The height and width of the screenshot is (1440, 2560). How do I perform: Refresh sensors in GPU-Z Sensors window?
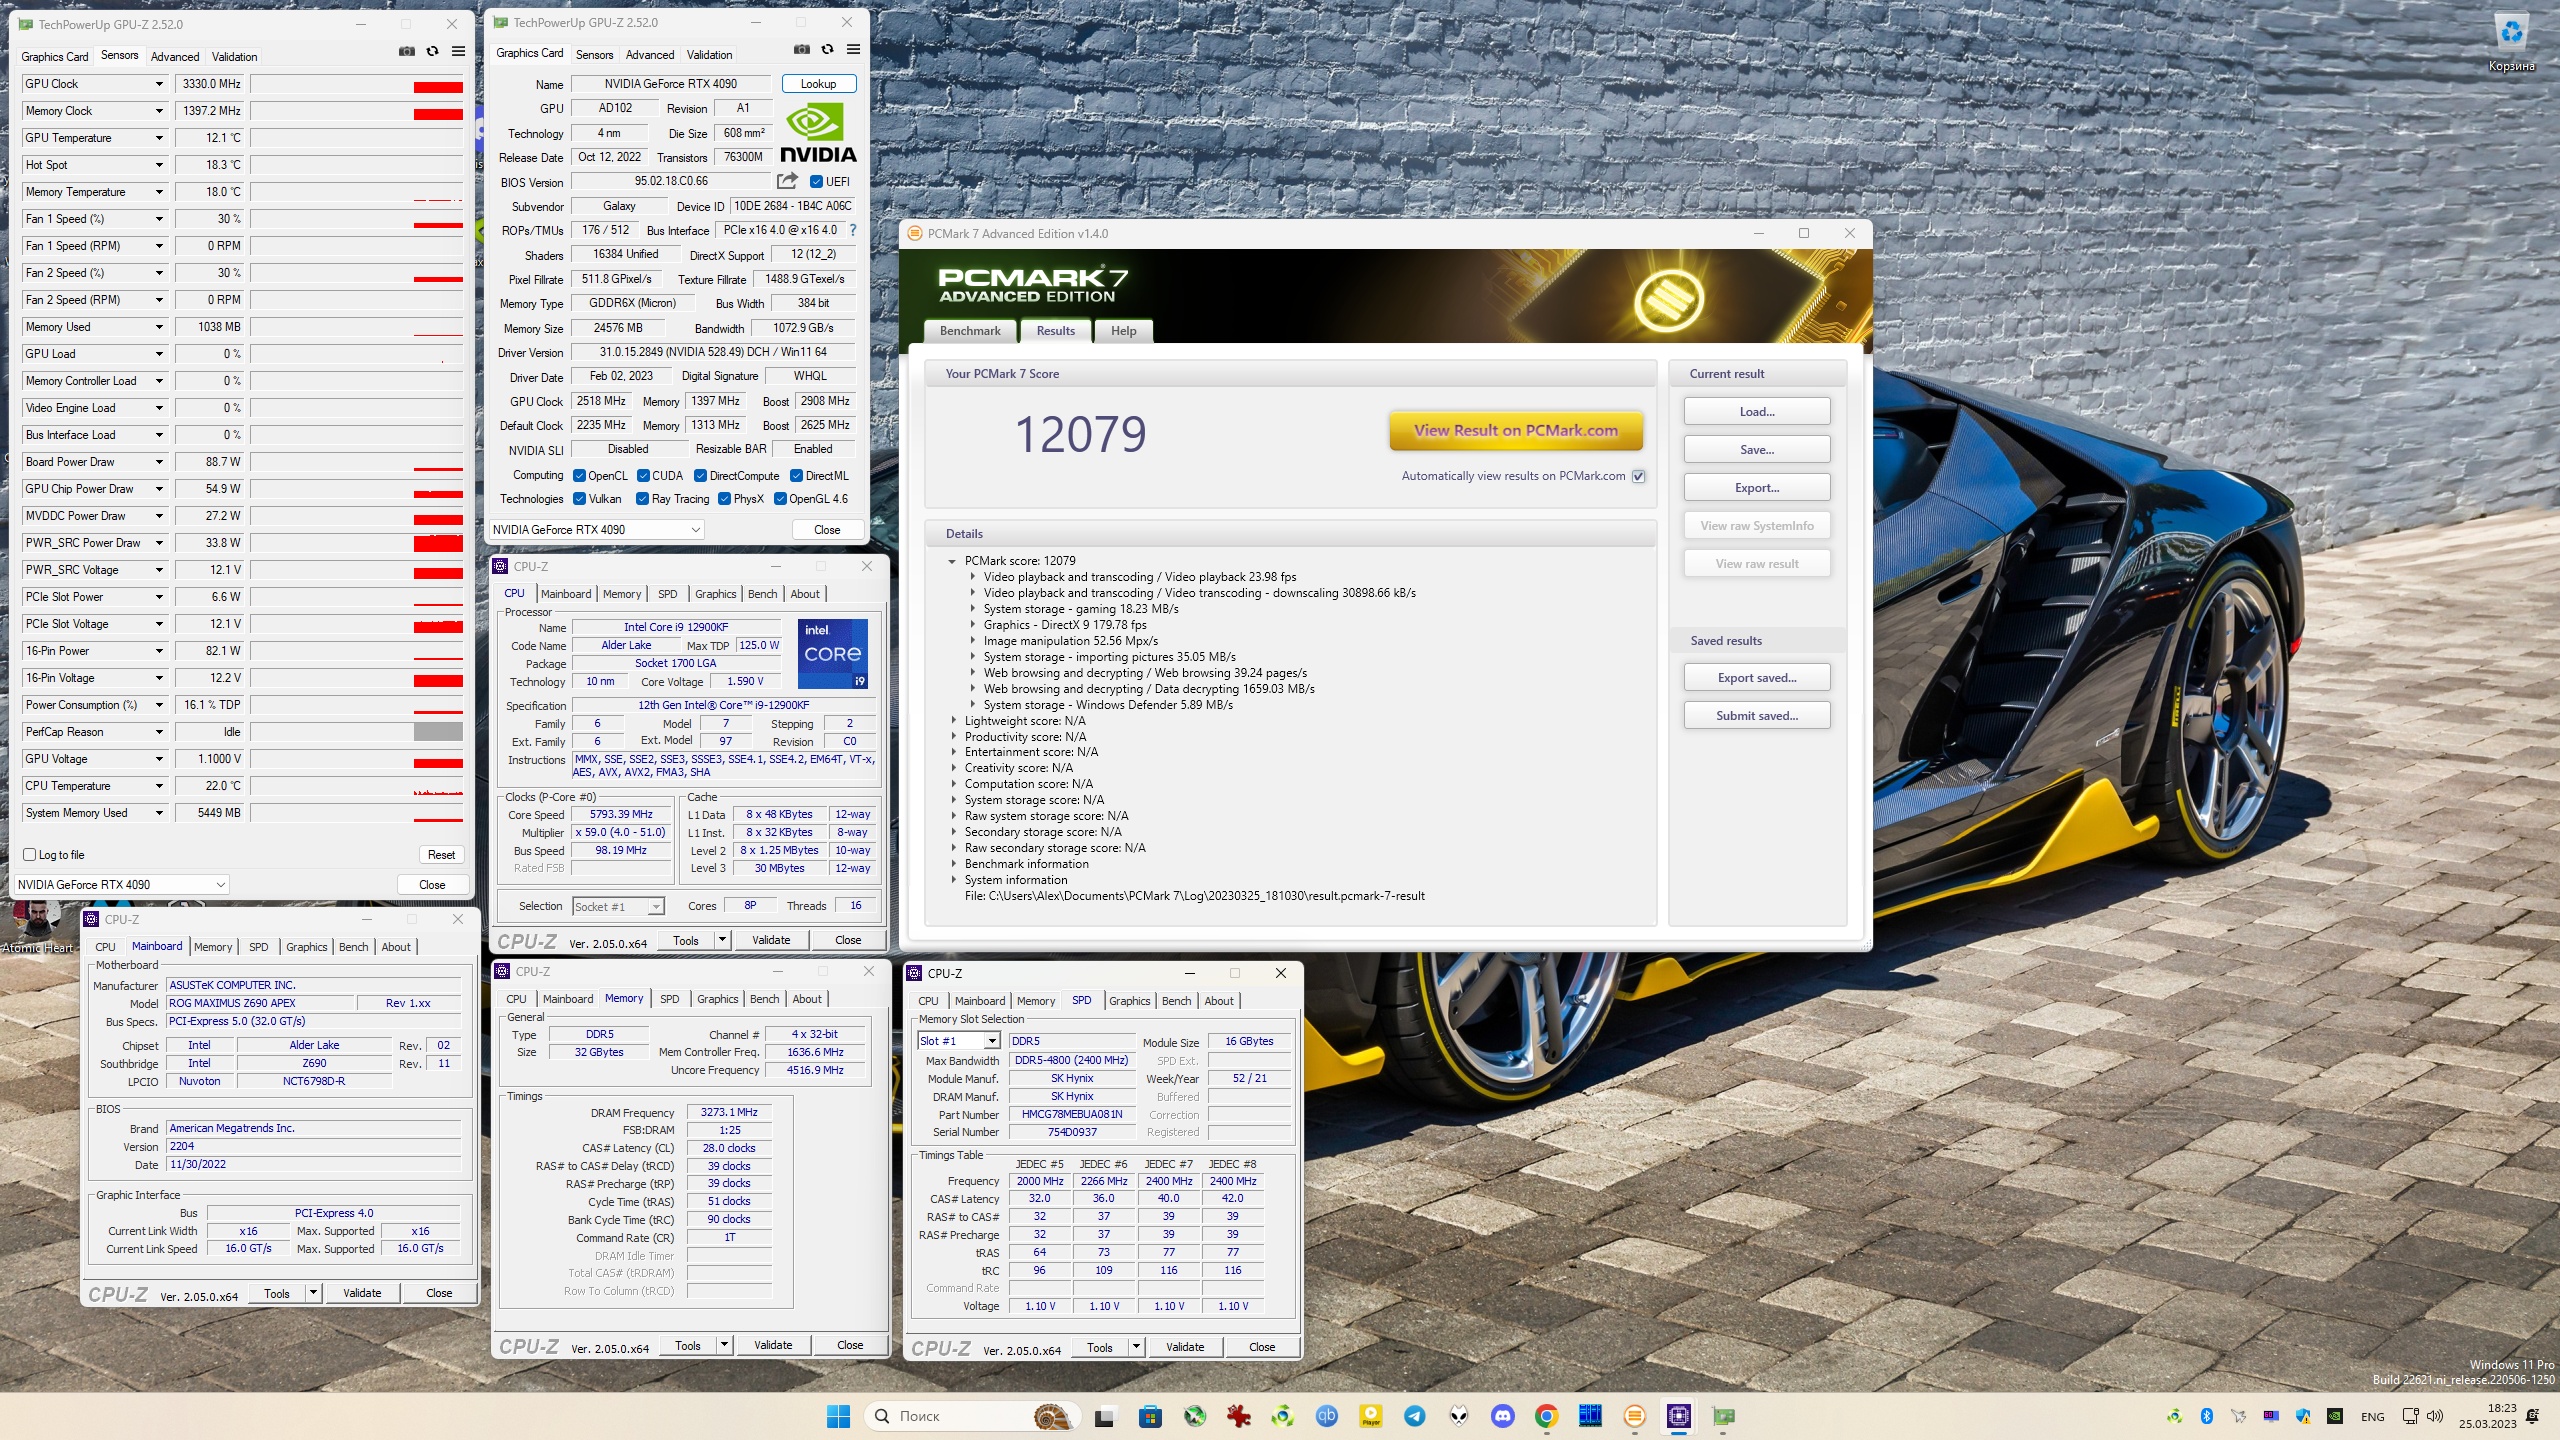coord(432,52)
